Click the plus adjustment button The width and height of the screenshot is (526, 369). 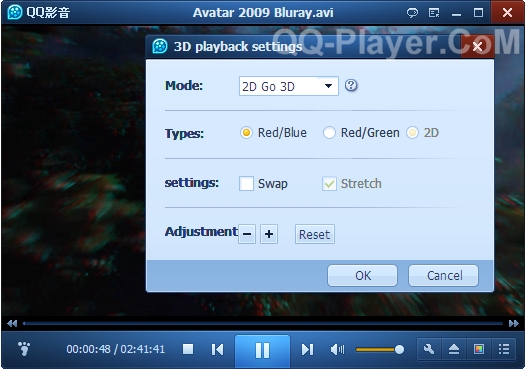tap(269, 234)
